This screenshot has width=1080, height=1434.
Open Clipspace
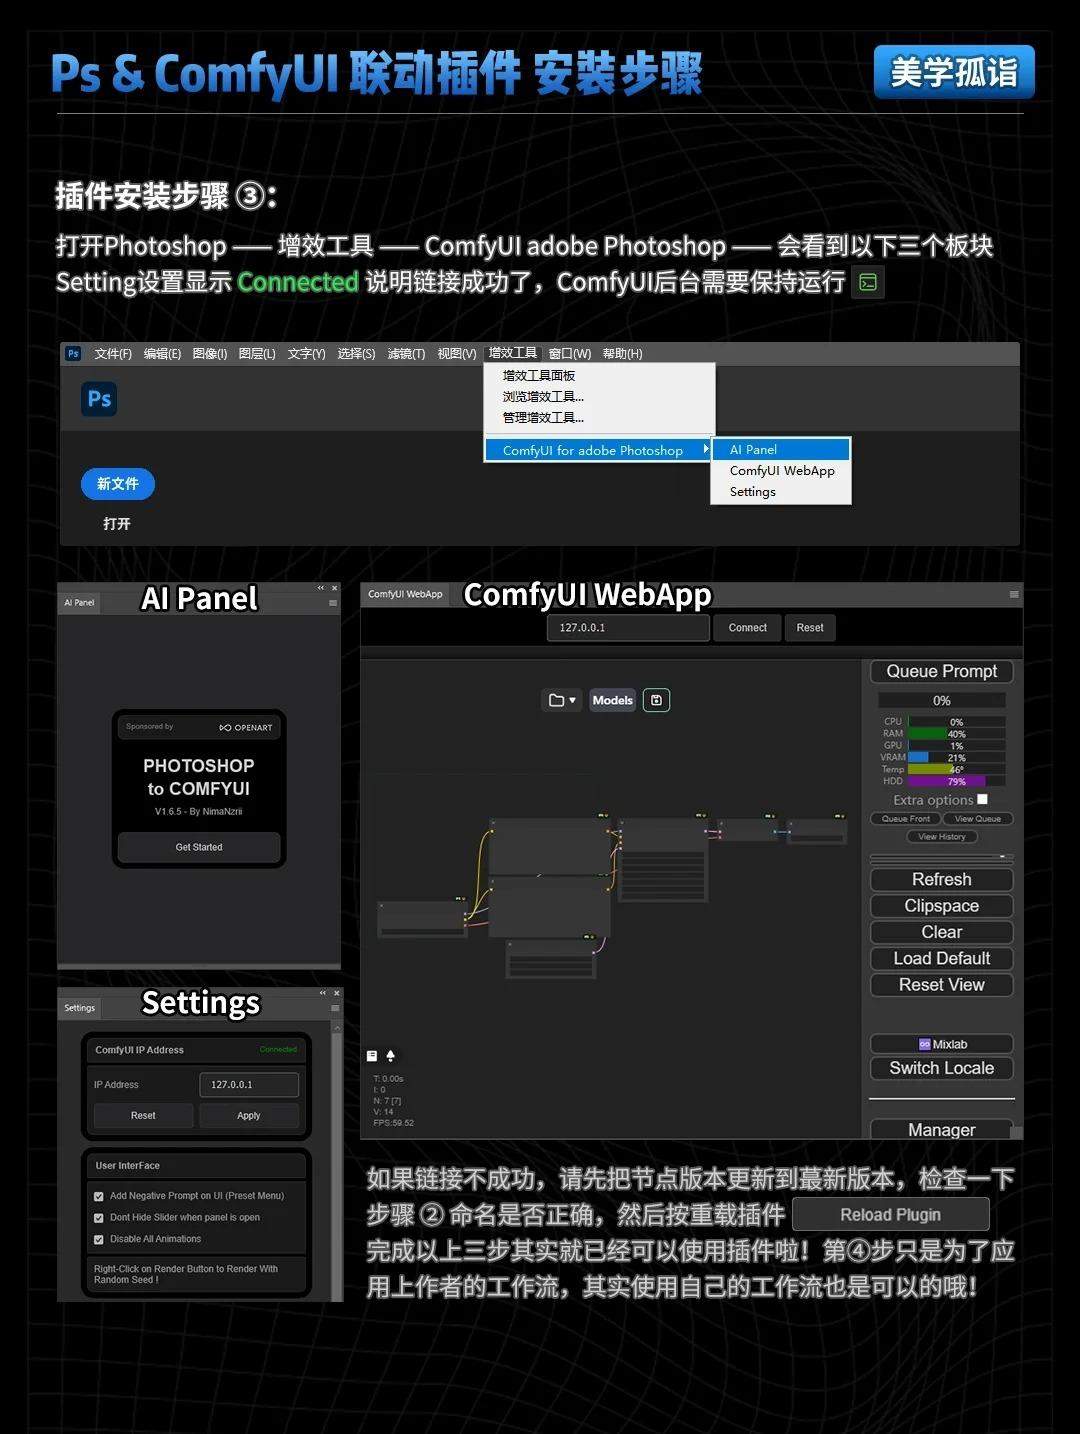(x=942, y=906)
